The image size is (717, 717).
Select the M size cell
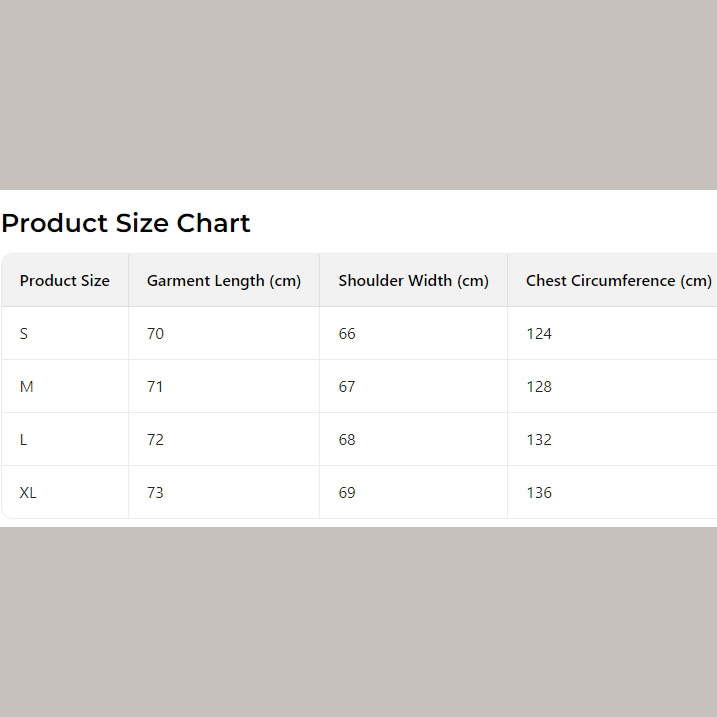tap(27, 387)
